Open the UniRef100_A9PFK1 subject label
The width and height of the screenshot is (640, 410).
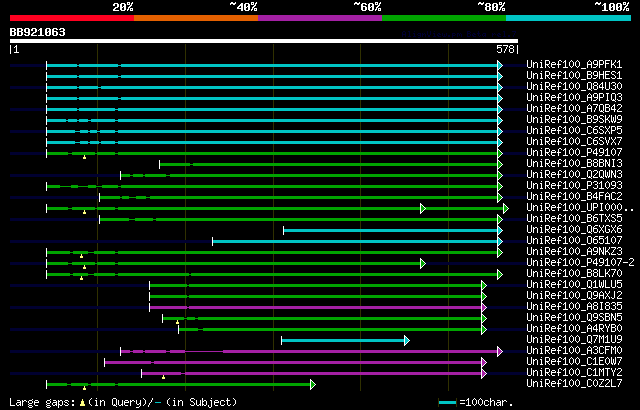pos(574,64)
